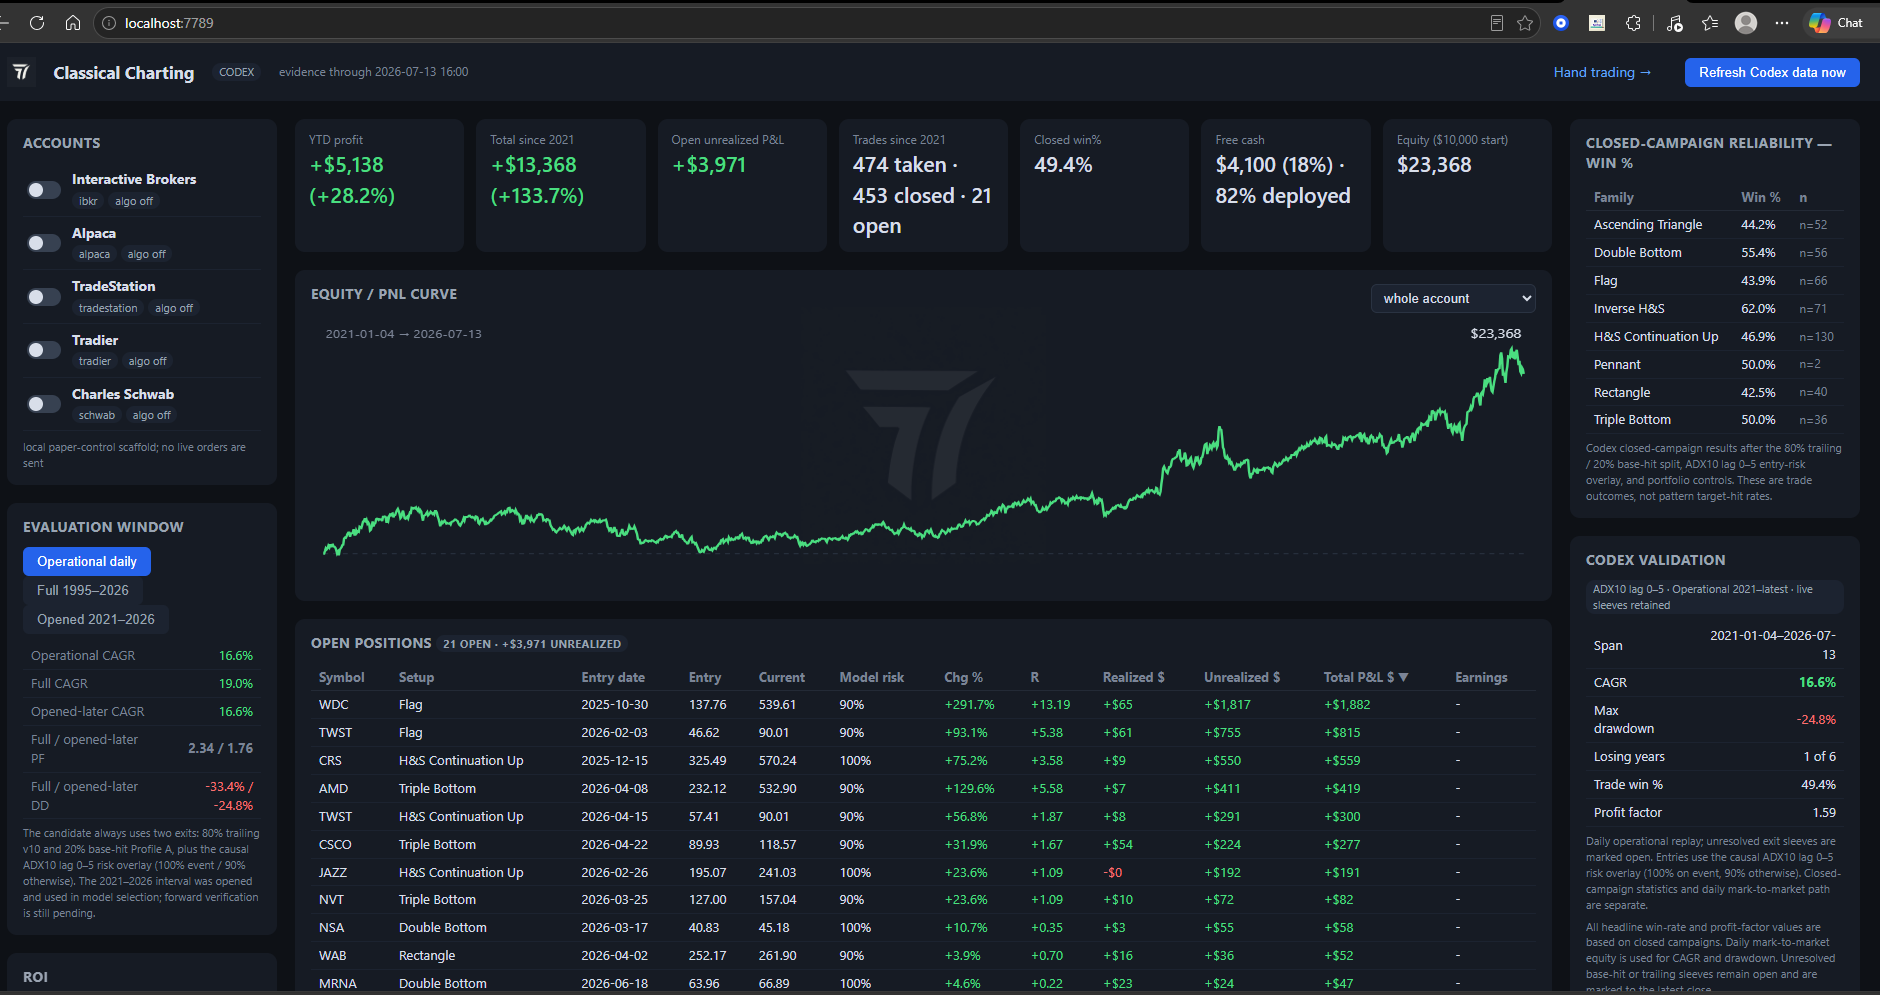Click the algo off tag under Interactive Brokers
Viewport: 1880px width, 995px height.
tap(134, 201)
